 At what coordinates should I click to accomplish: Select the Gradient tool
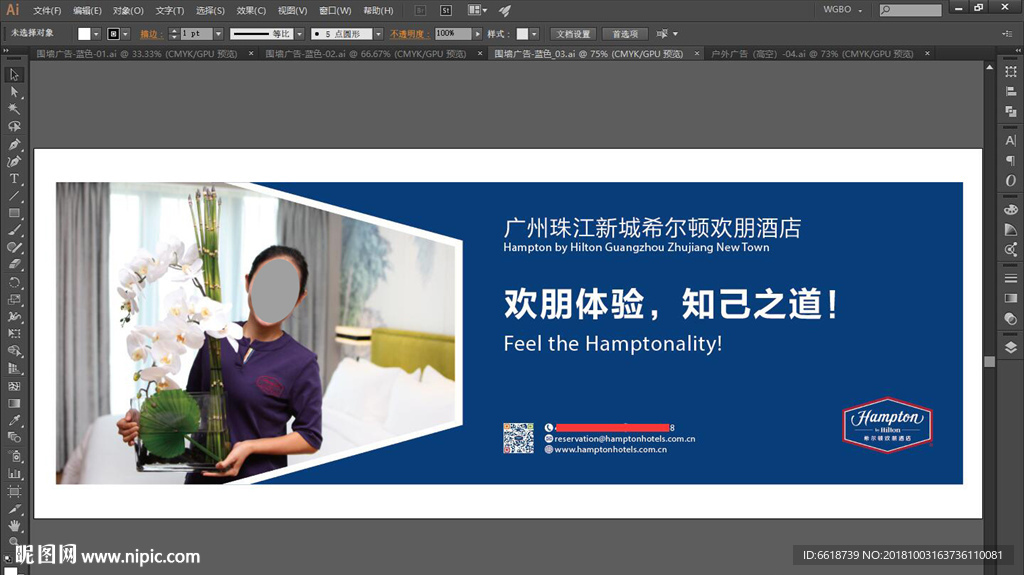(x=14, y=403)
